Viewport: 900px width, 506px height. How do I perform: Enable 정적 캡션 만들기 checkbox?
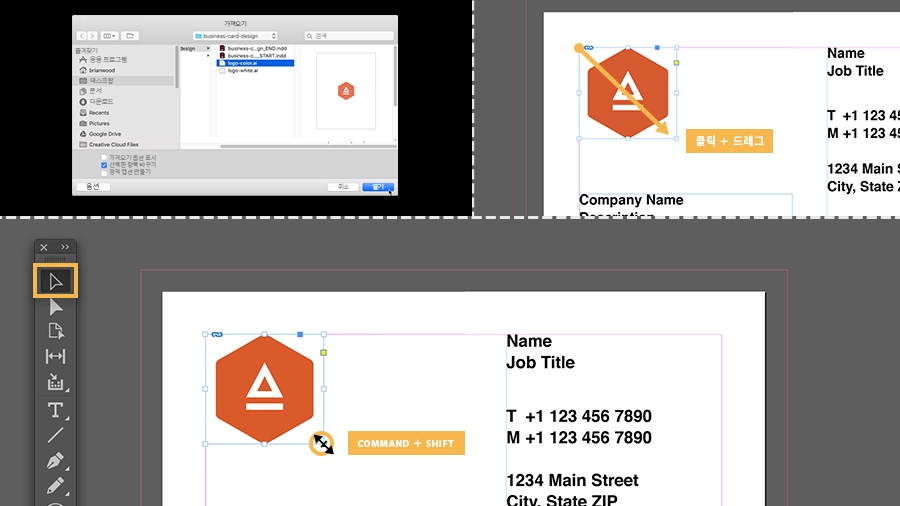point(104,172)
